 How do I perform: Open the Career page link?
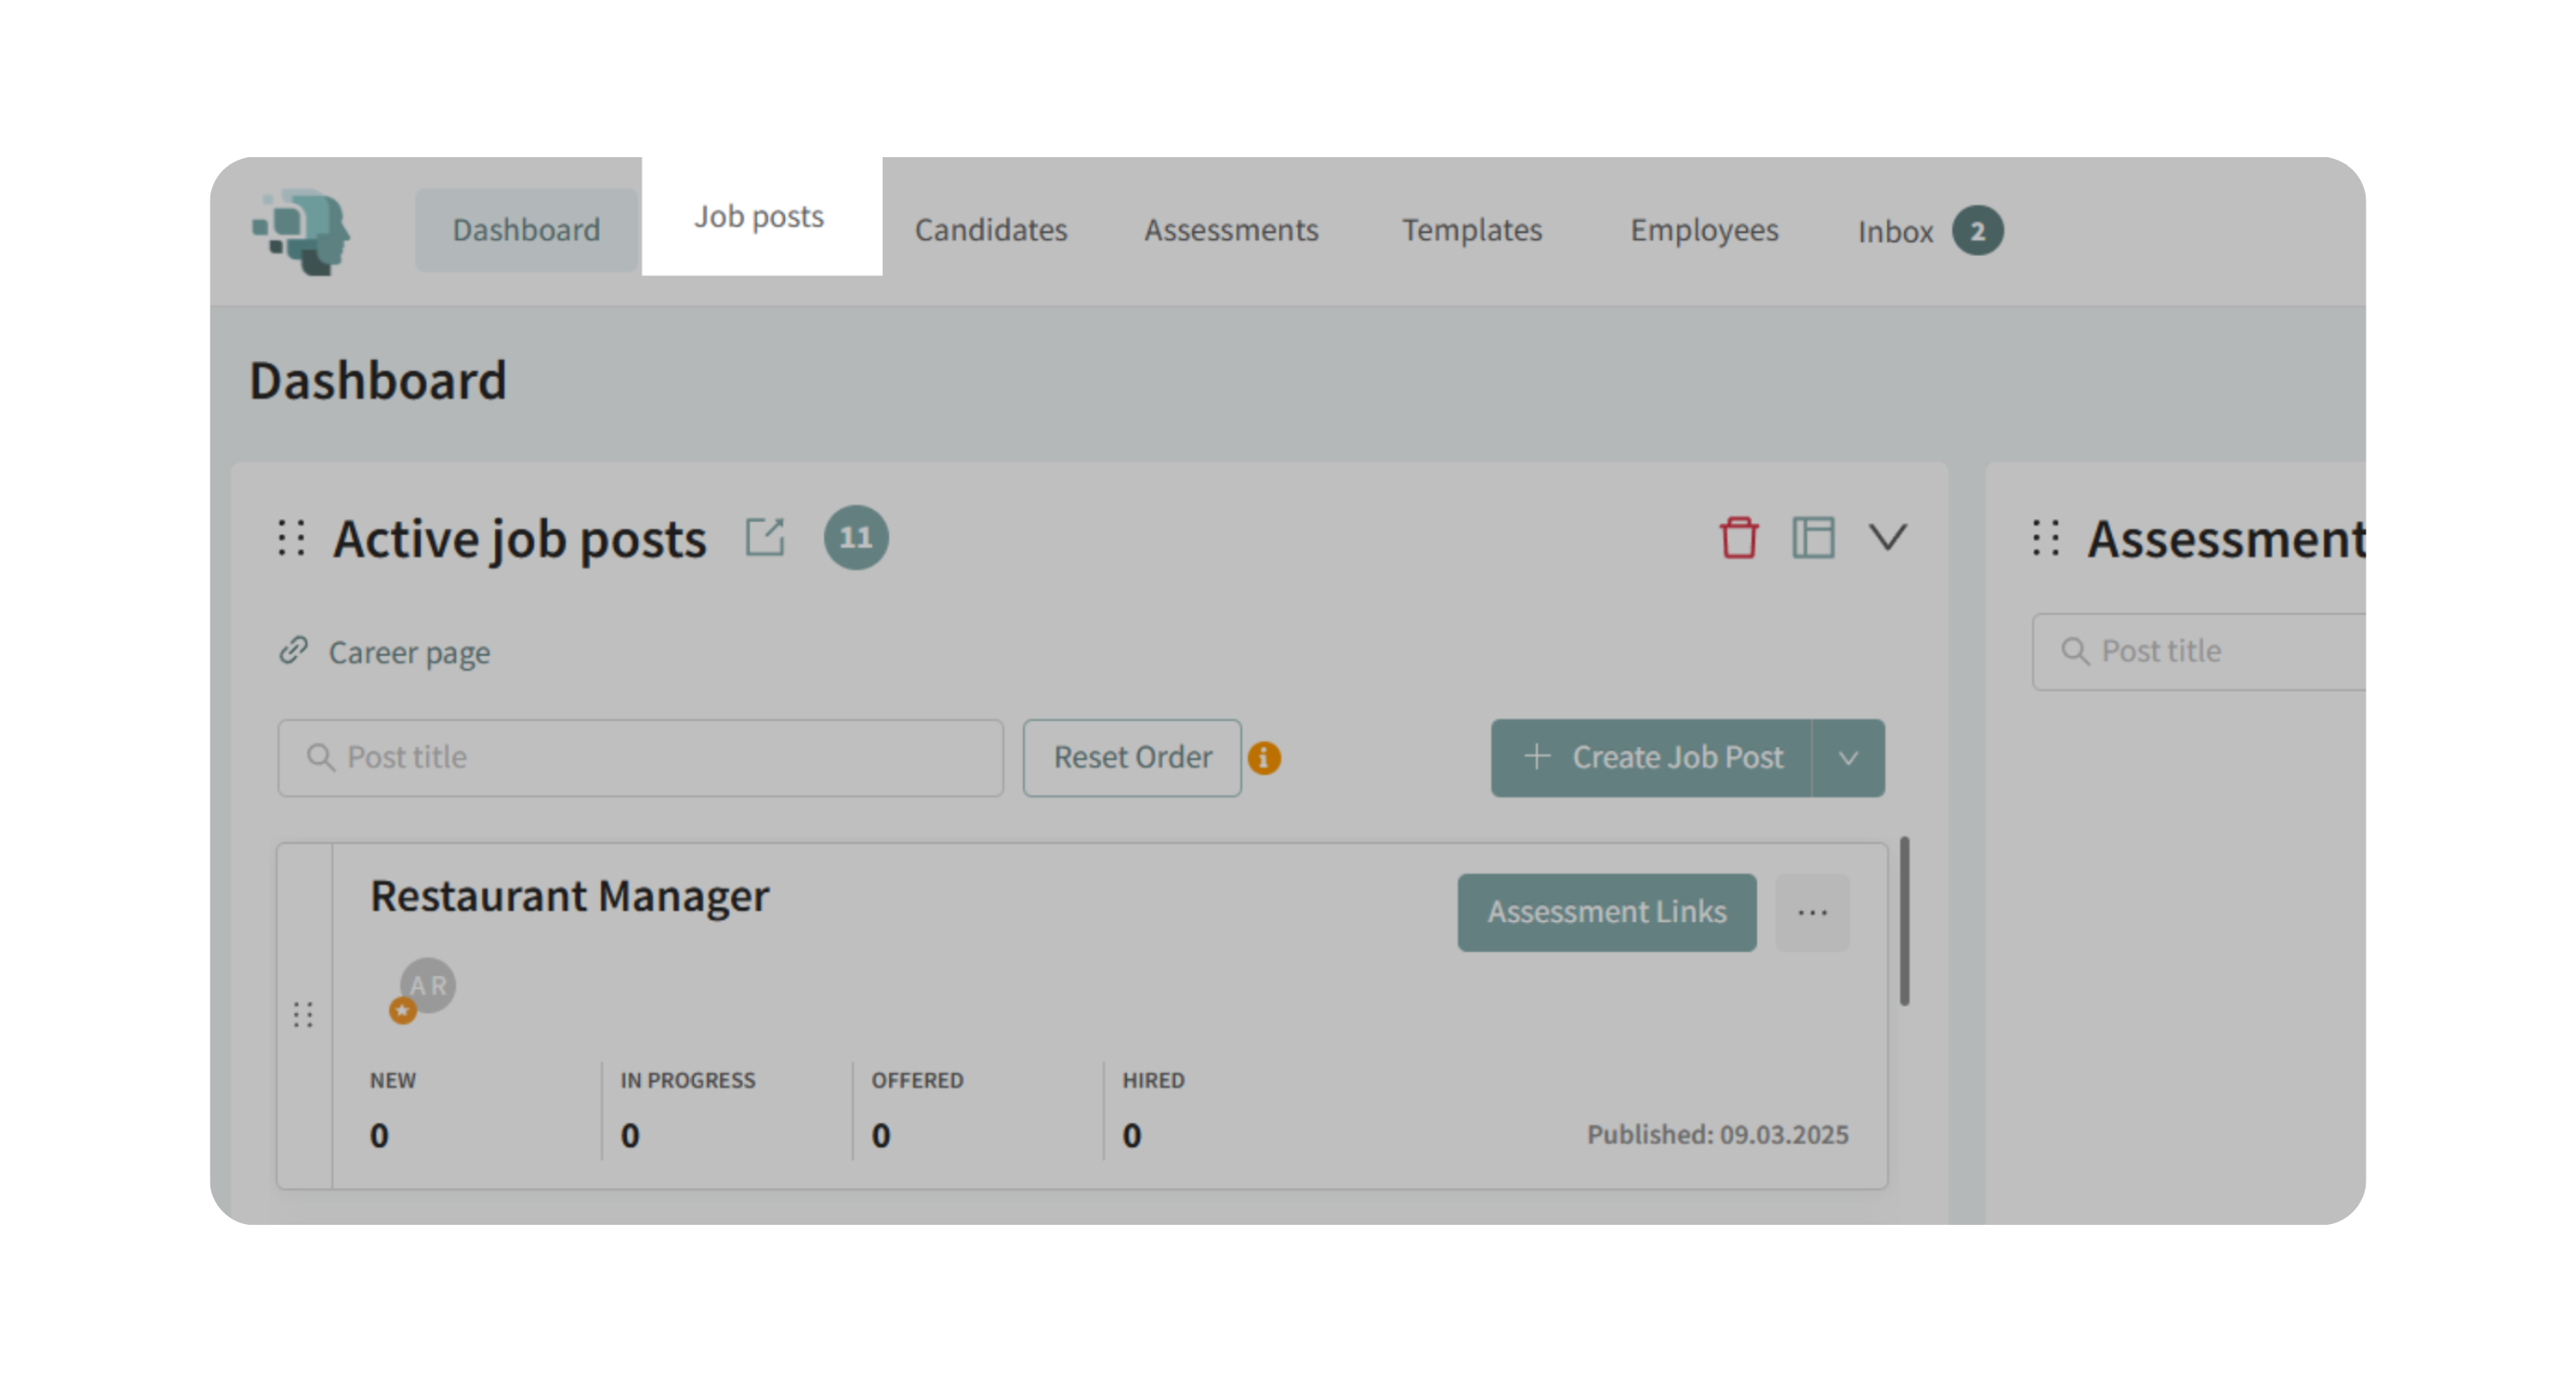pyautogui.click(x=408, y=652)
